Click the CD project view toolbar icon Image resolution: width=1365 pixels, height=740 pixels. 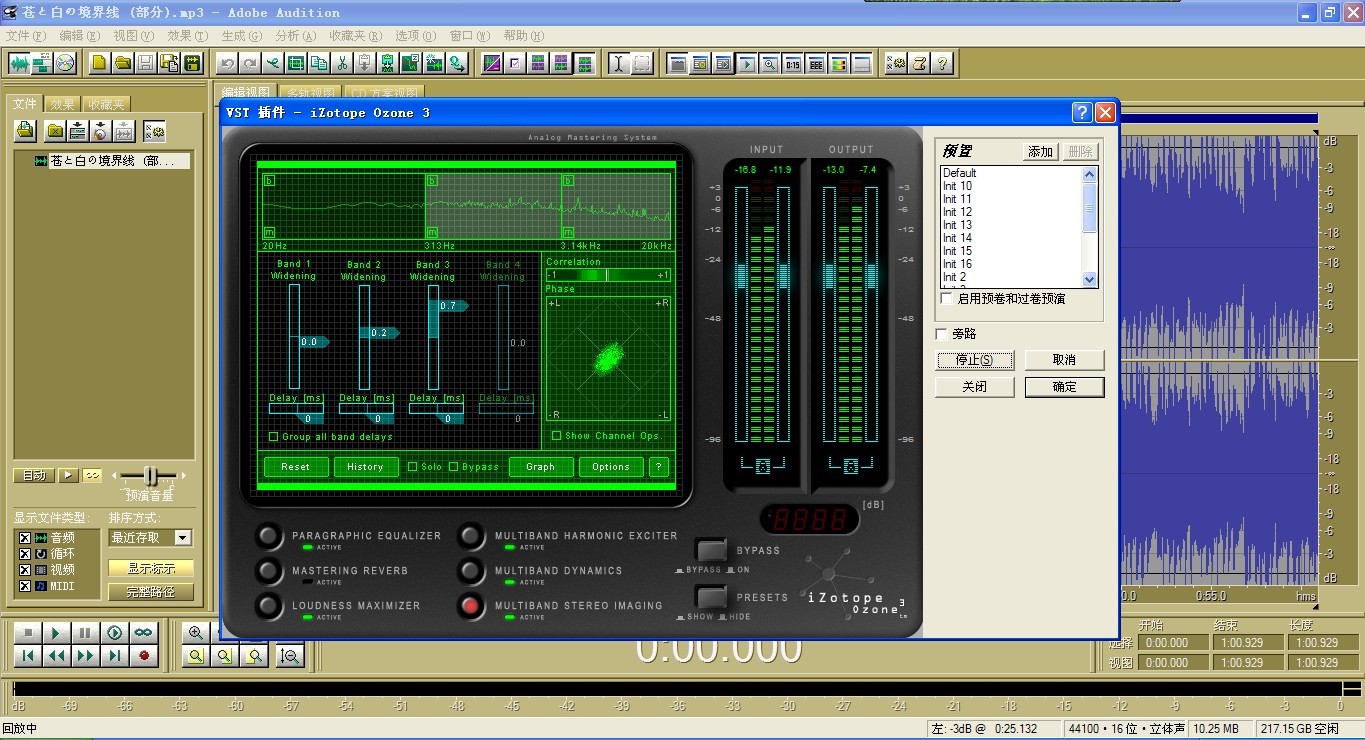click(65, 63)
